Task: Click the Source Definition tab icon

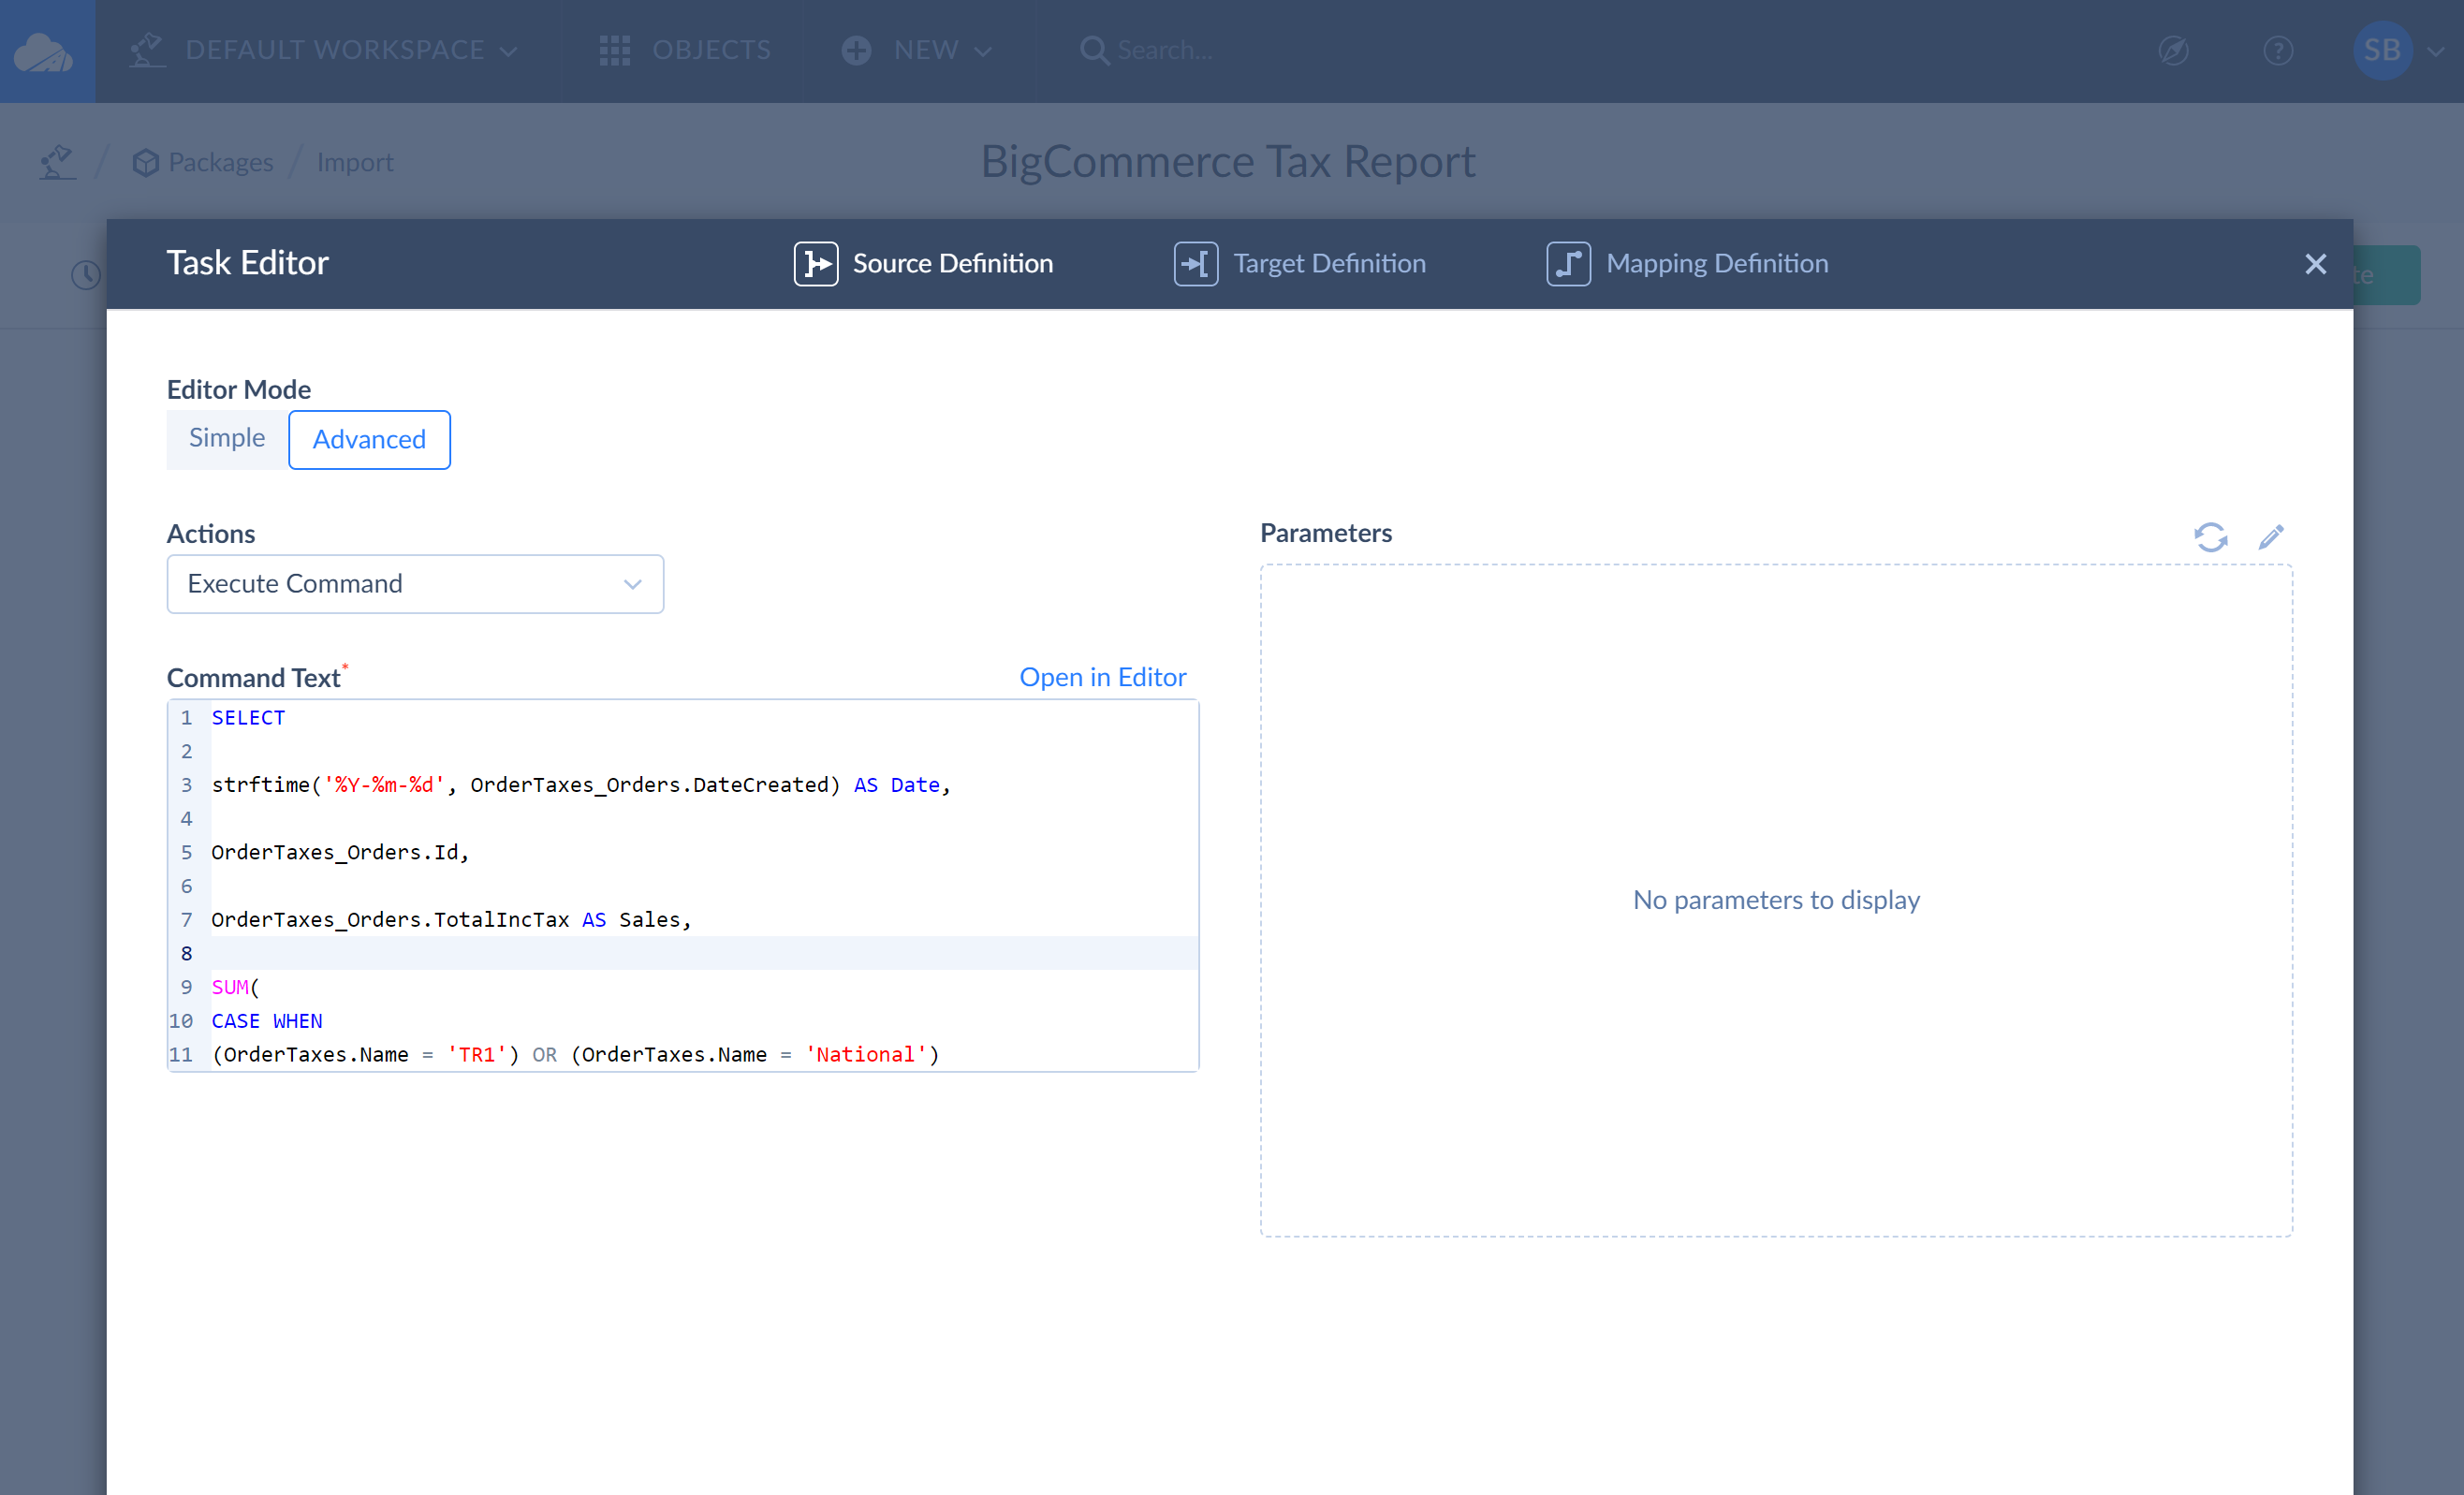Action: (x=814, y=262)
